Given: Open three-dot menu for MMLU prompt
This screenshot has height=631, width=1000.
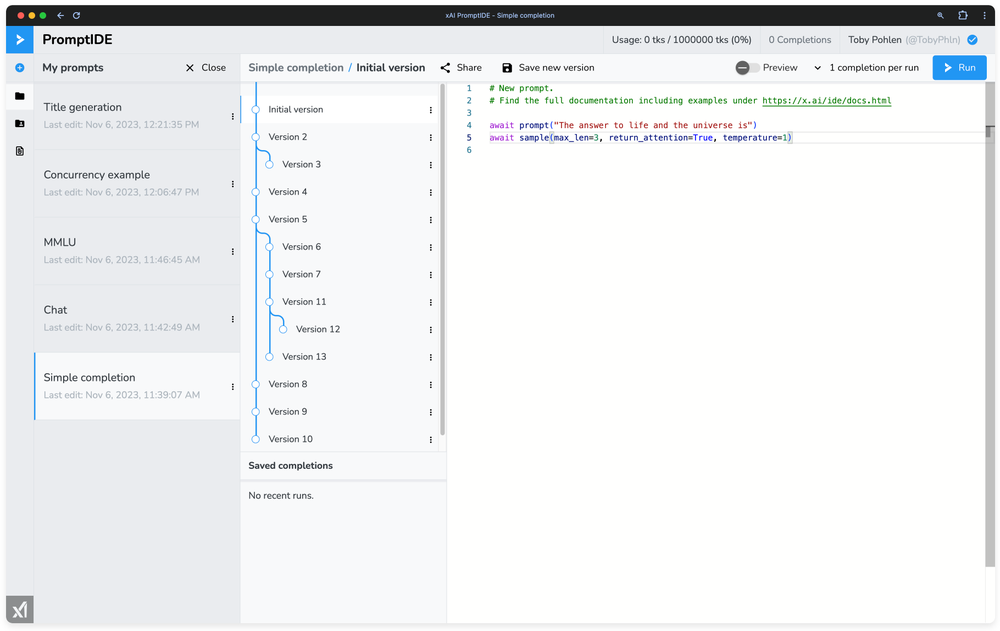Looking at the screenshot, I should pyautogui.click(x=233, y=252).
